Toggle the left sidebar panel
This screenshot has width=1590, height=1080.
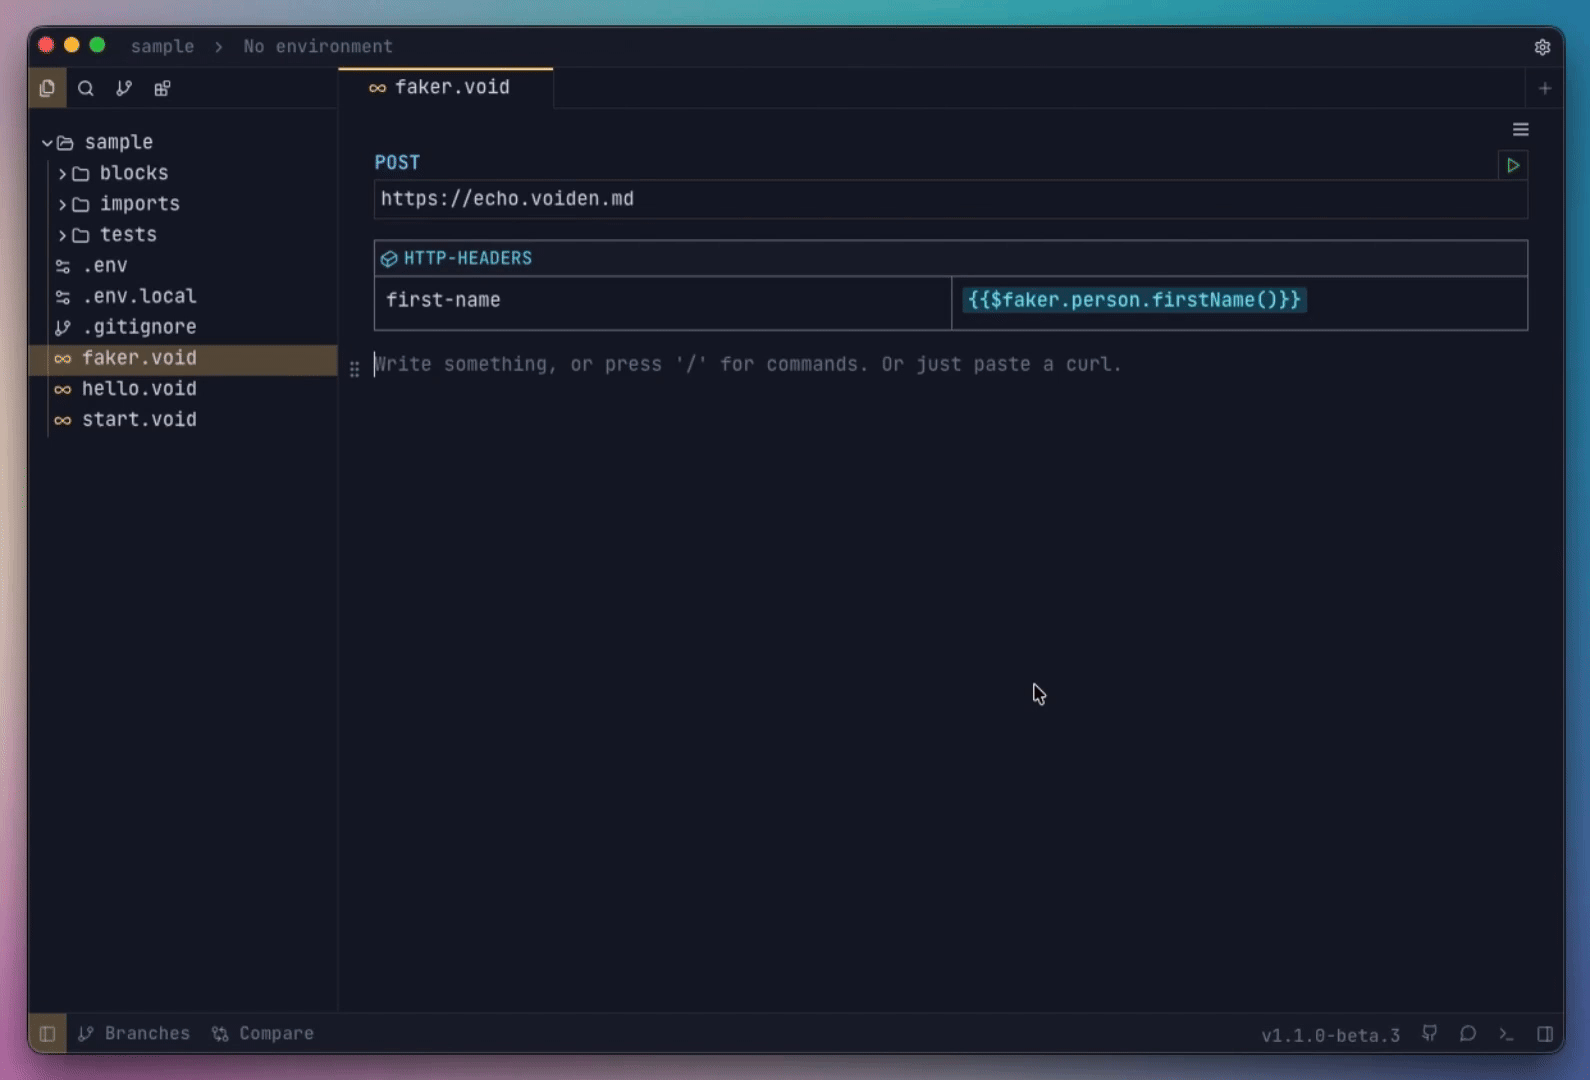[47, 1034]
